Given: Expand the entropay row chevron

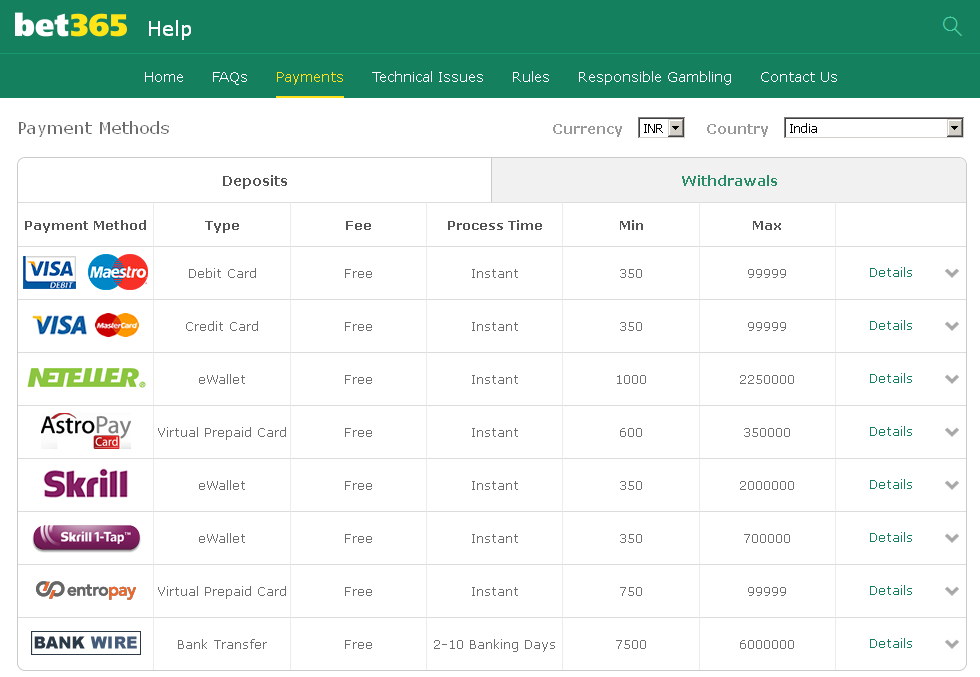Looking at the screenshot, I should [x=952, y=591].
